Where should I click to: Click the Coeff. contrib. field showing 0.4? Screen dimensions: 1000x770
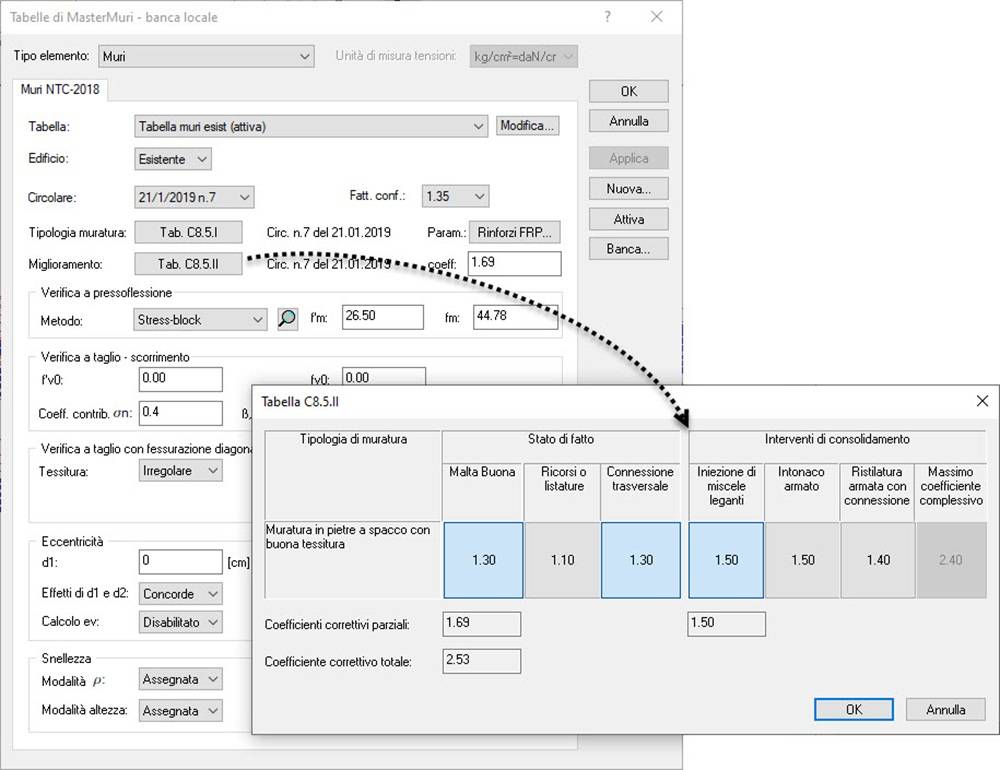pos(180,413)
